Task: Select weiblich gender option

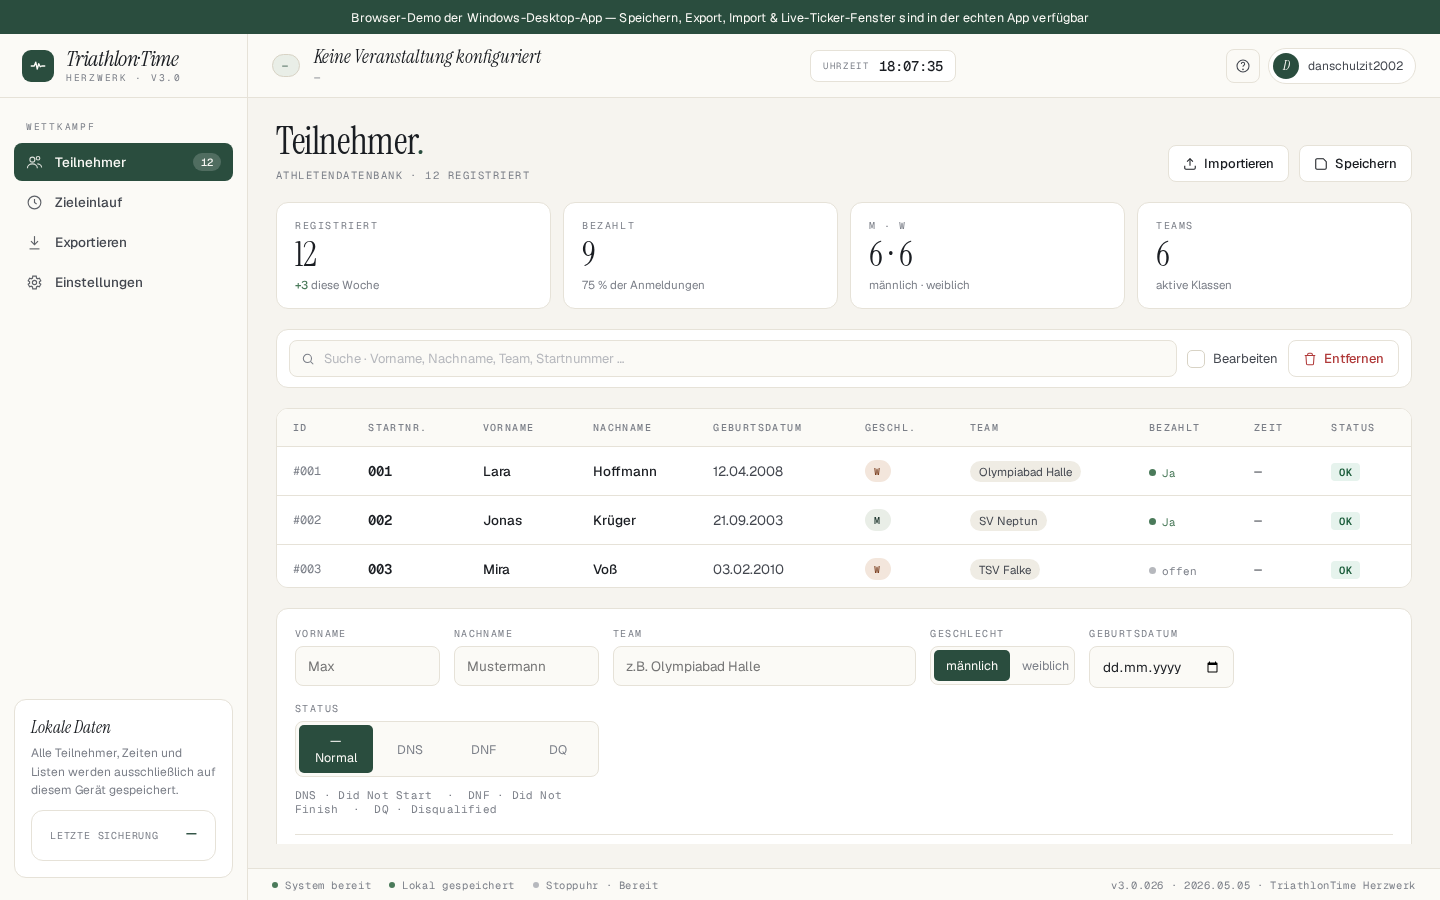Action: coord(1045,666)
